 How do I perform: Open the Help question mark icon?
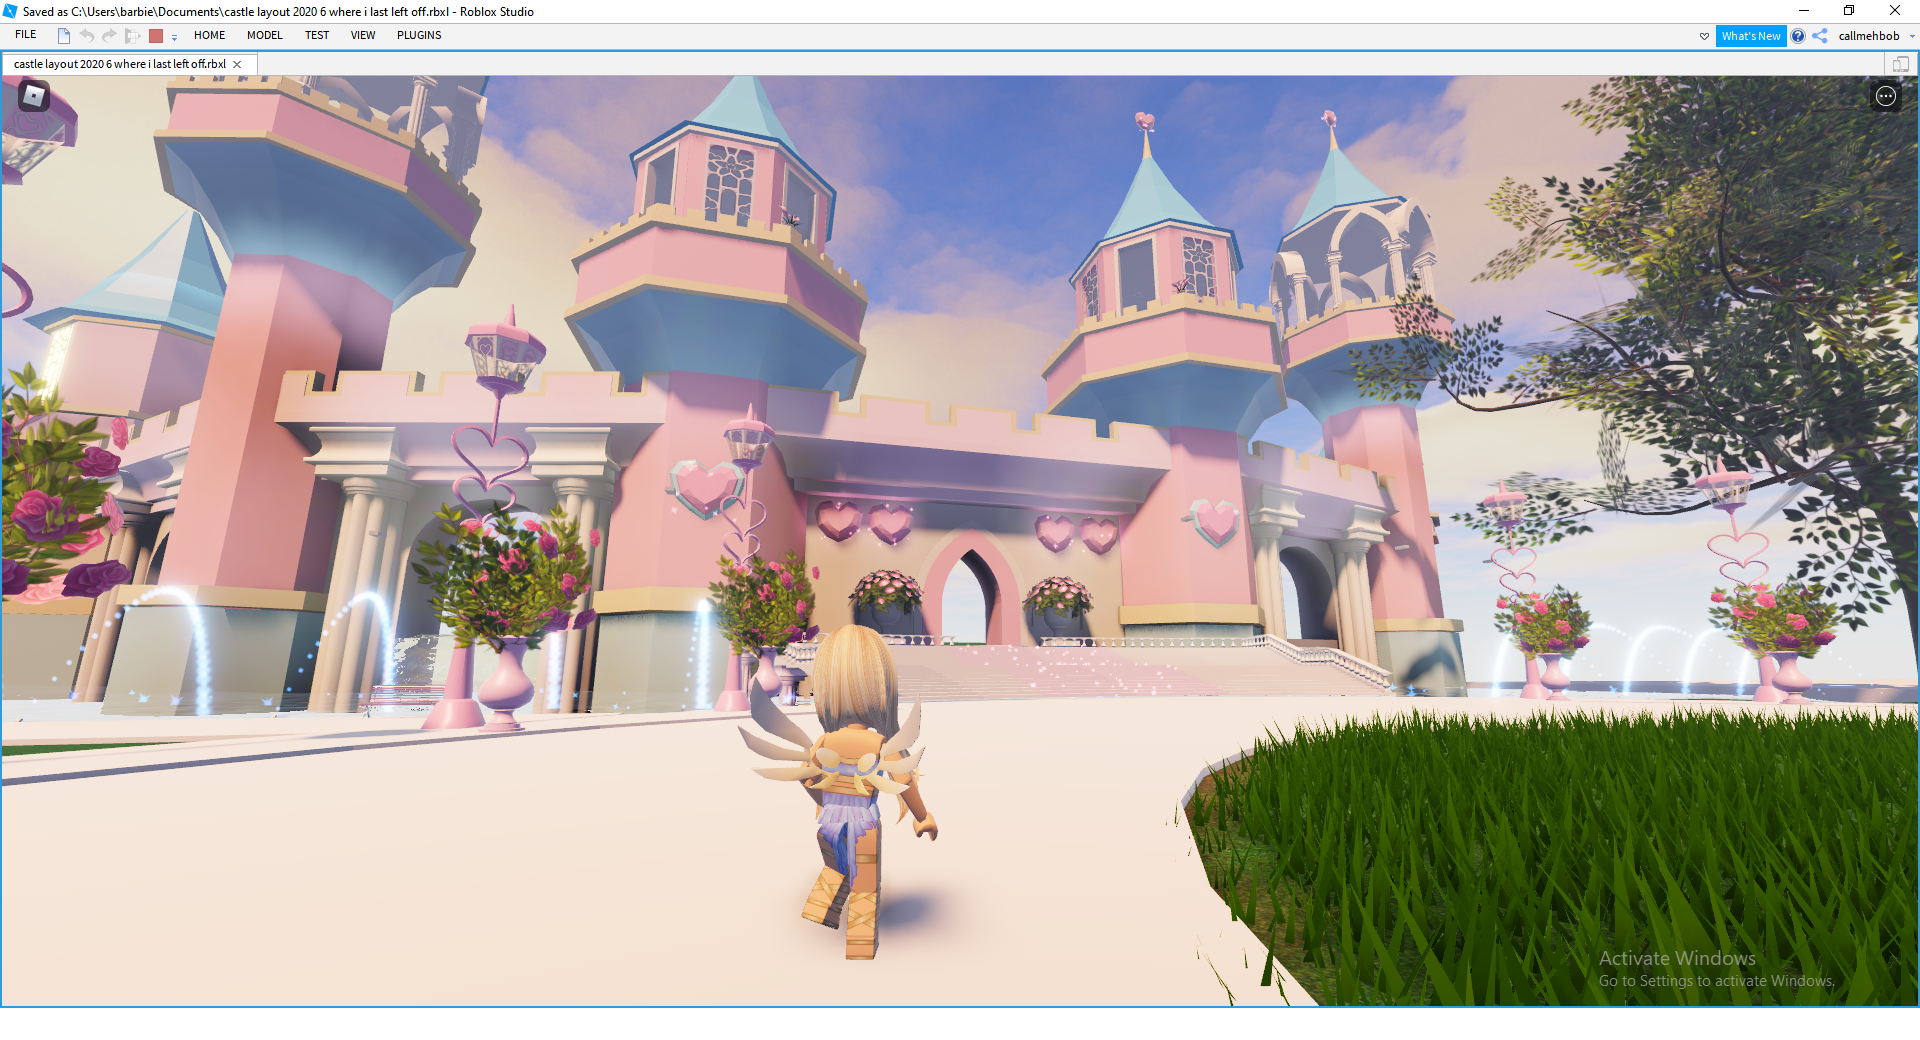click(1798, 36)
